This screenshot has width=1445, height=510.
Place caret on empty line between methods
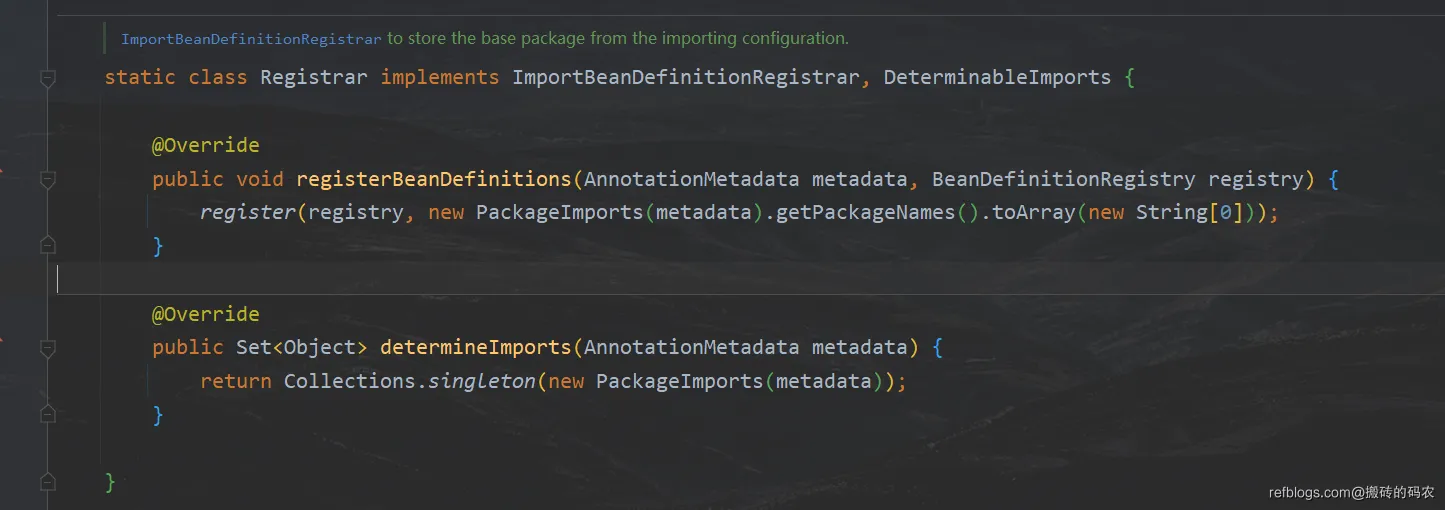click(400, 279)
